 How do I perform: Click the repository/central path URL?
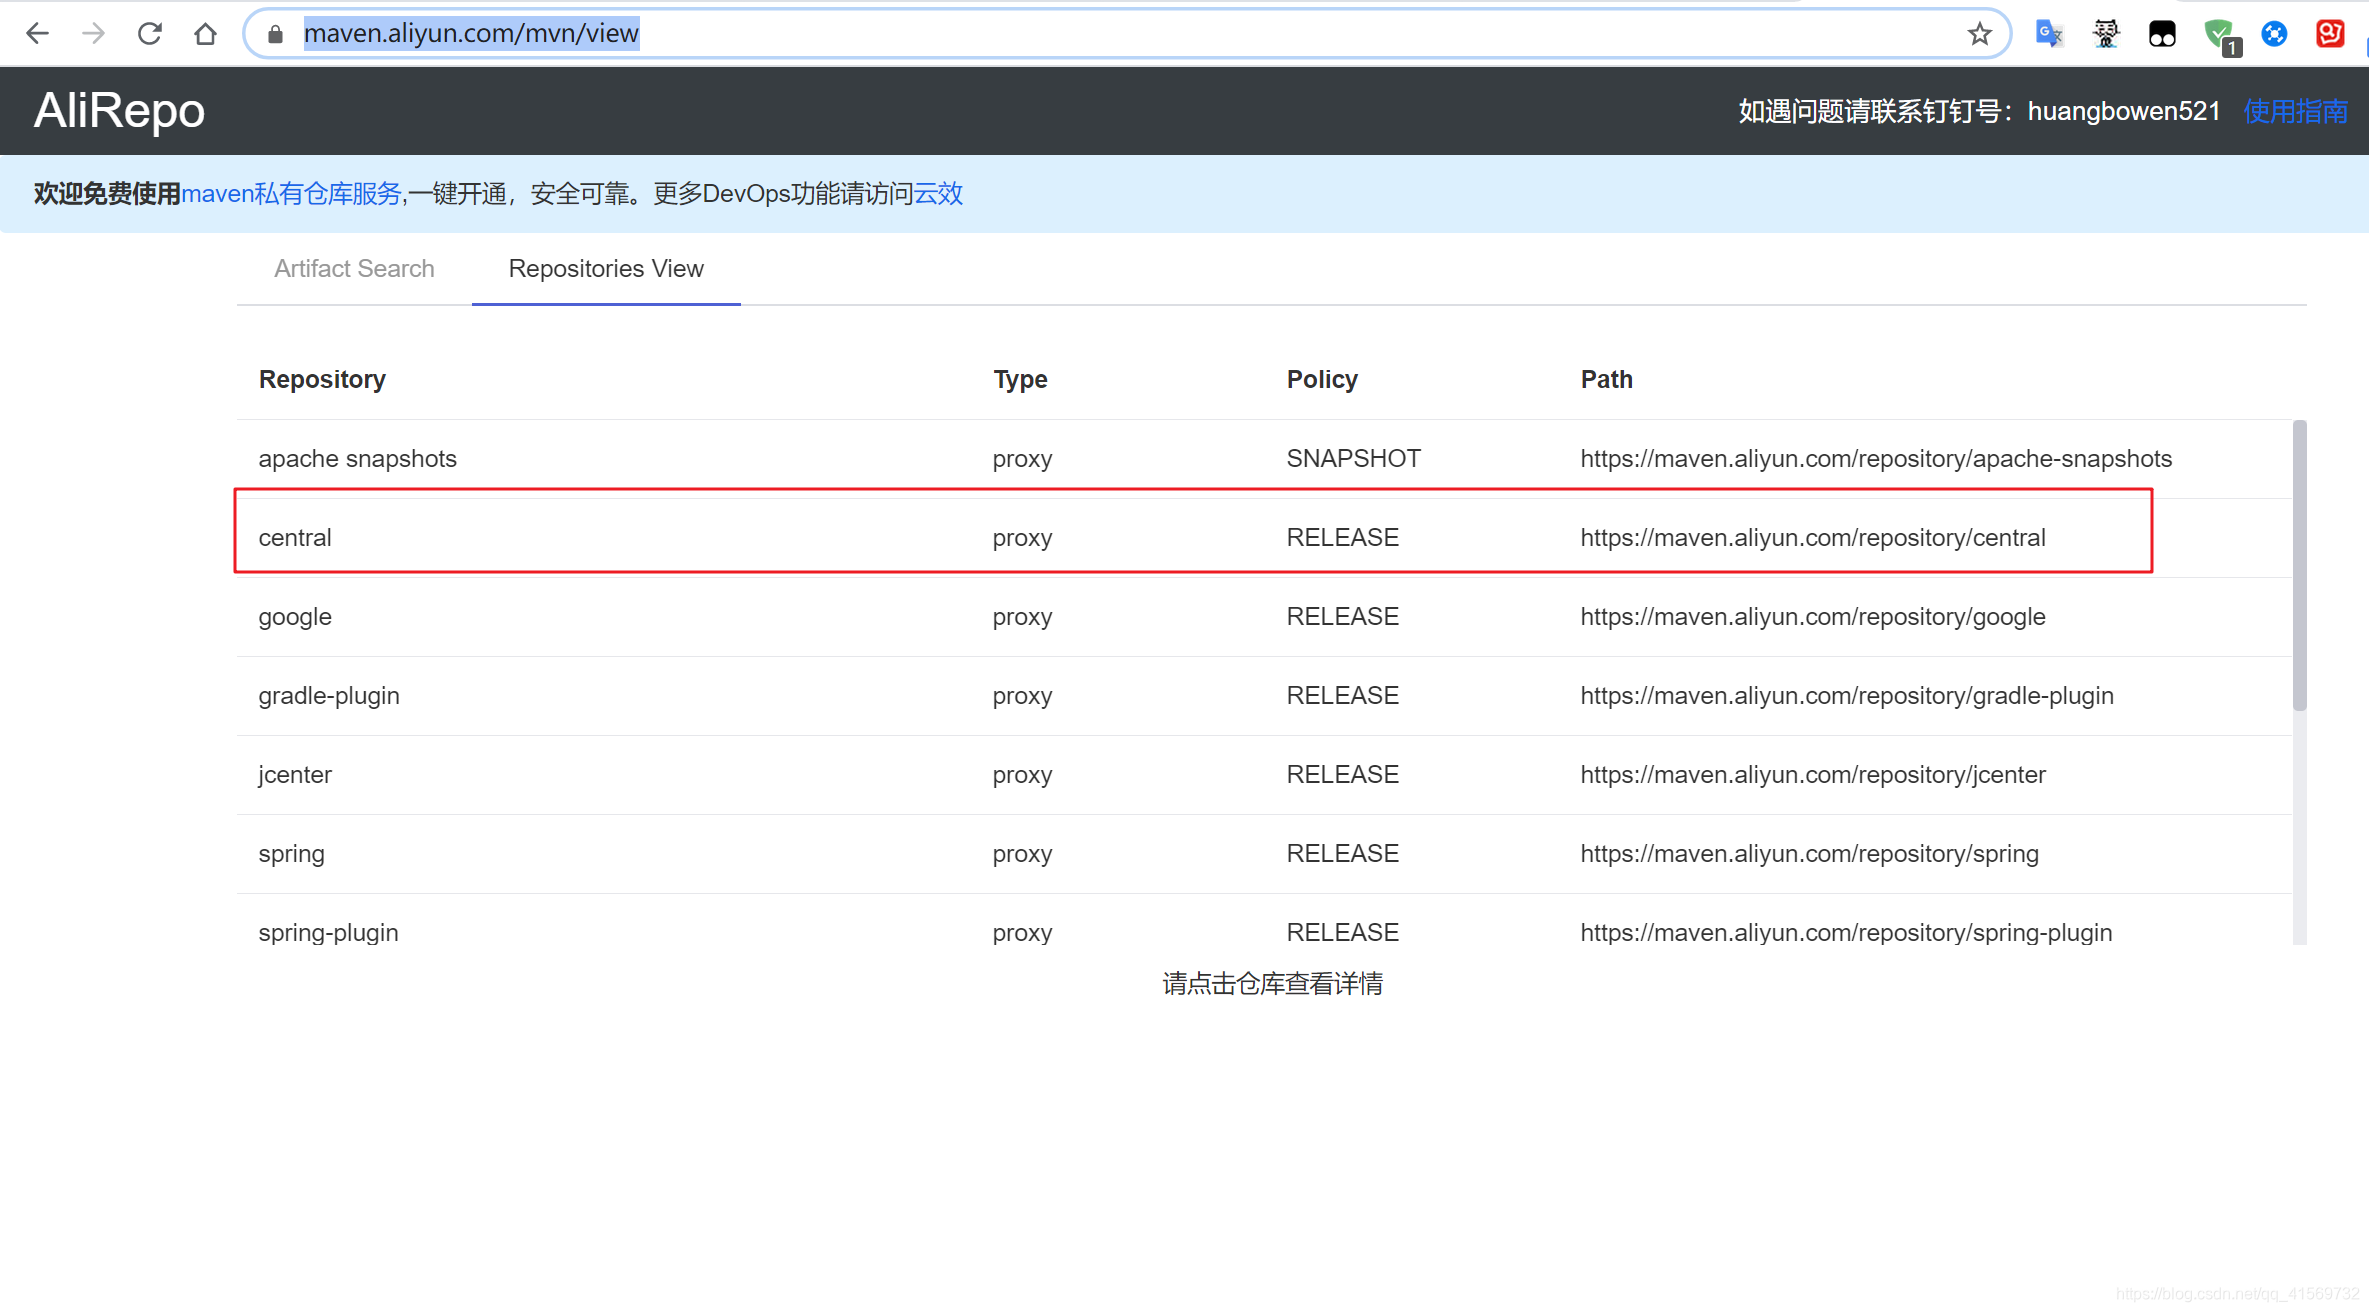point(1812,538)
